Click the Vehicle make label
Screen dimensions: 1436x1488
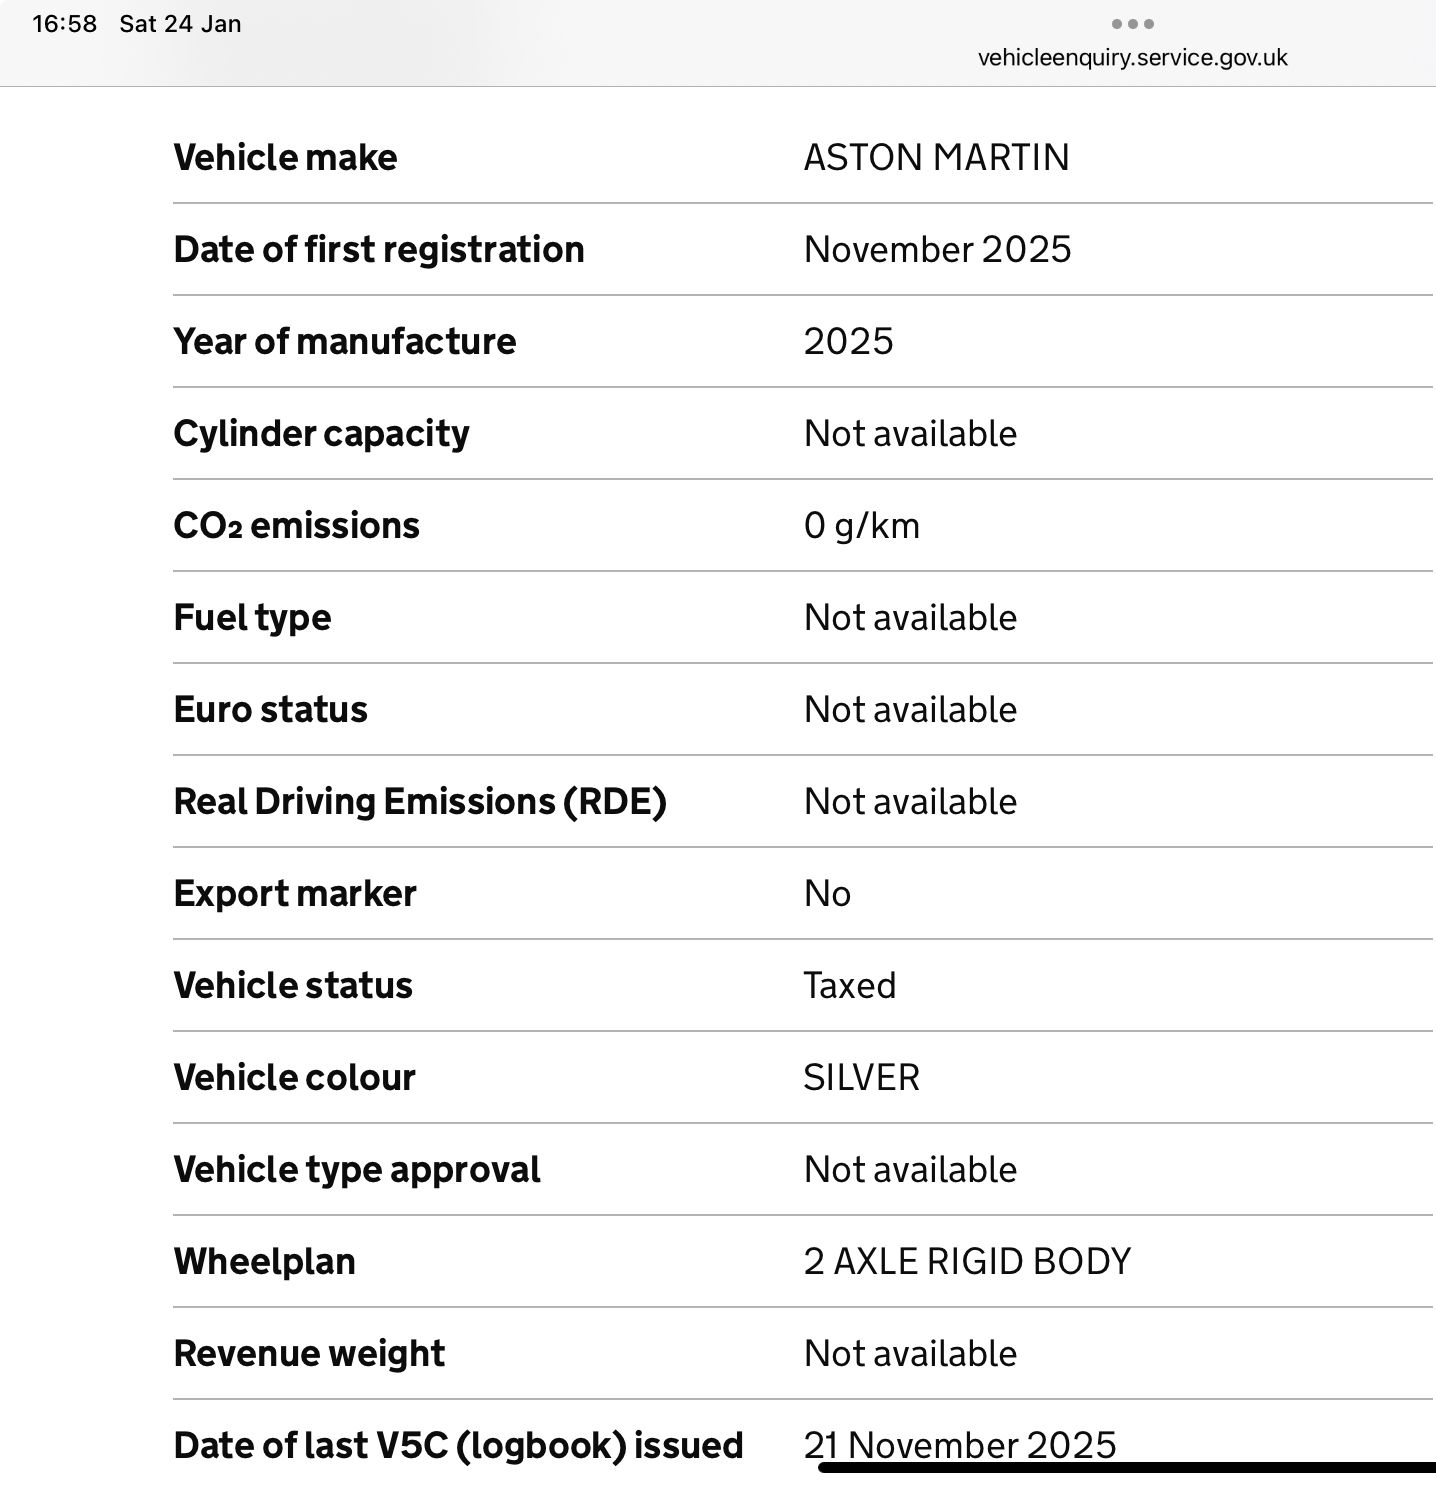pyautogui.click(x=285, y=158)
